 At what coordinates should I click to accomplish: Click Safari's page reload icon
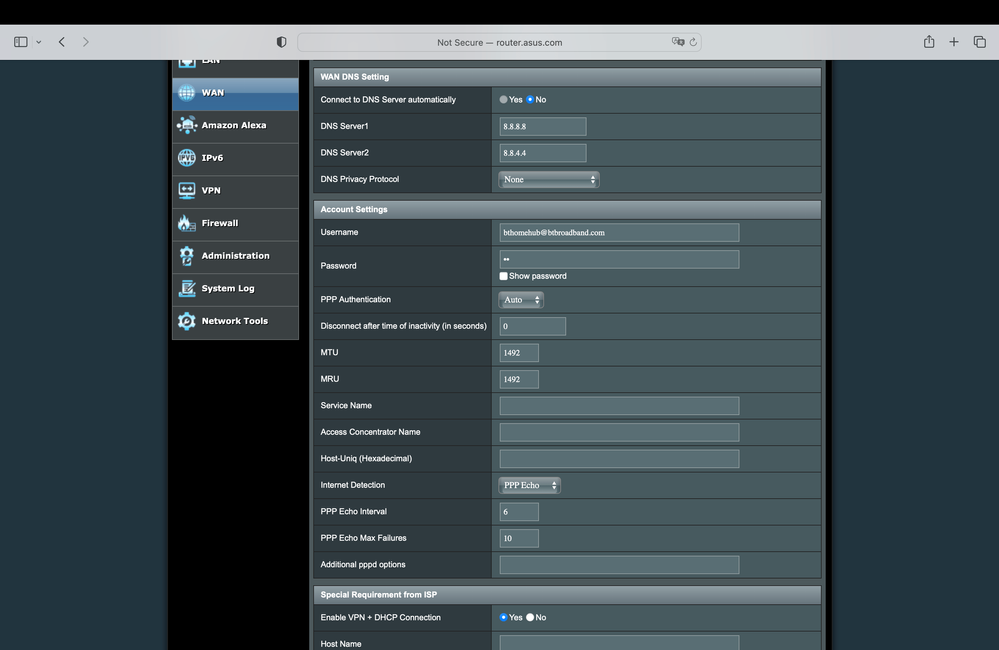point(694,42)
